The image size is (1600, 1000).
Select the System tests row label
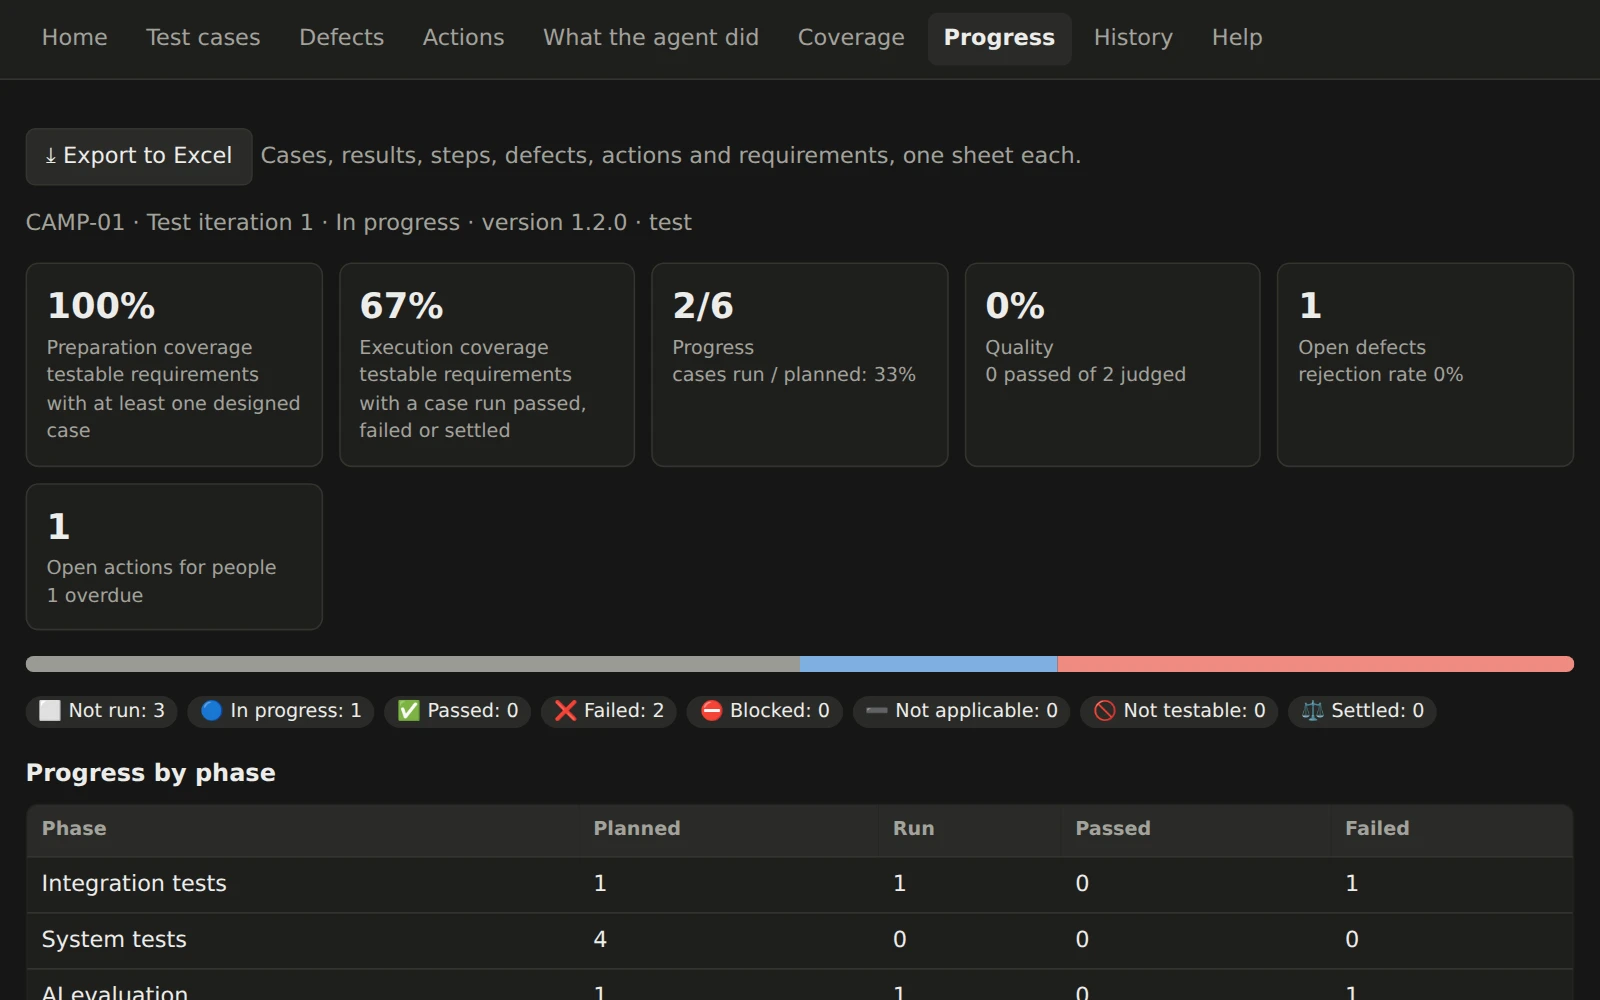coord(114,940)
